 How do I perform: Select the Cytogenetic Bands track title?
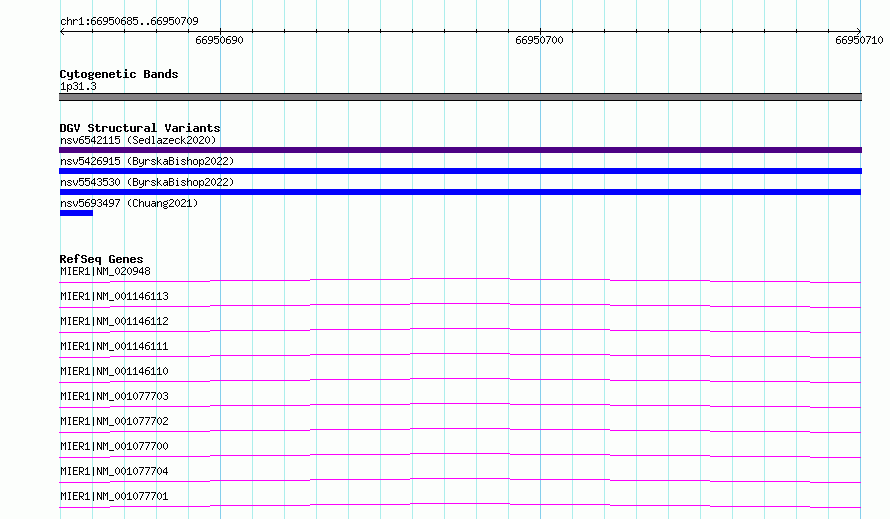pos(119,74)
